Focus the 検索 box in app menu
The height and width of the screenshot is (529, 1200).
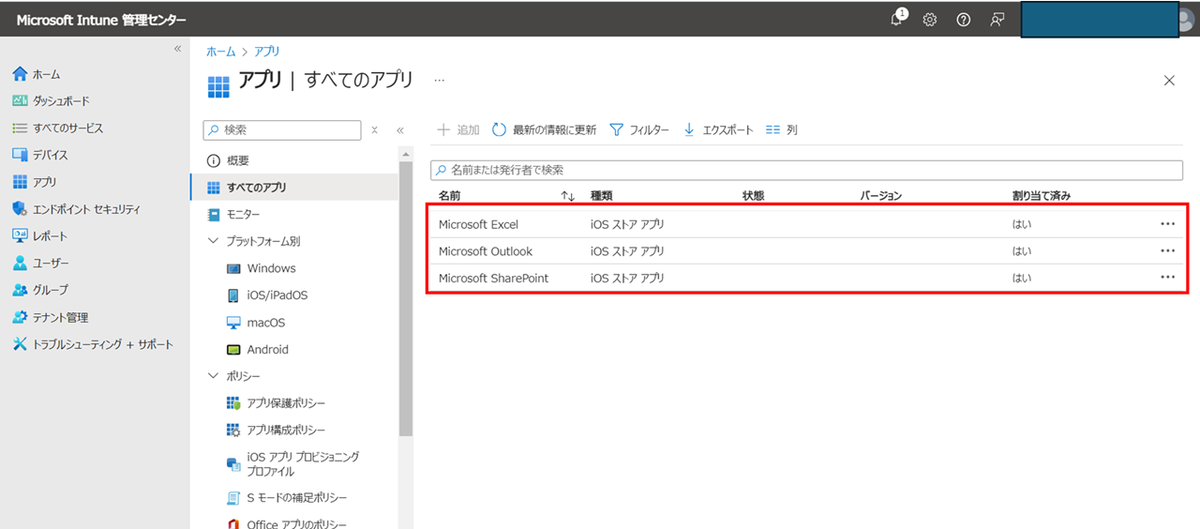tap(282, 130)
